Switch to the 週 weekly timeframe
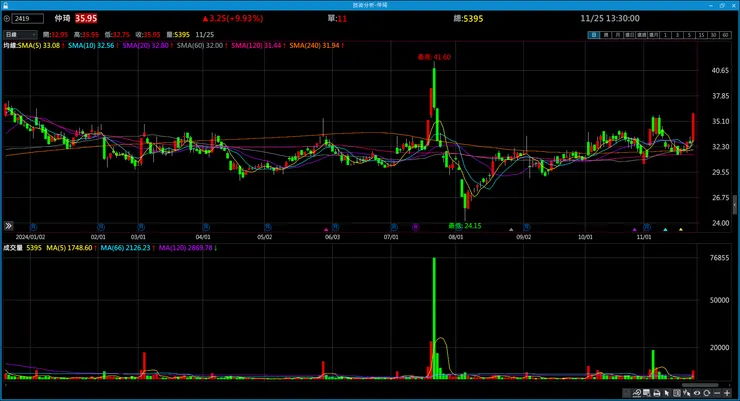Image resolution: width=740 pixels, height=401 pixels. click(605, 35)
